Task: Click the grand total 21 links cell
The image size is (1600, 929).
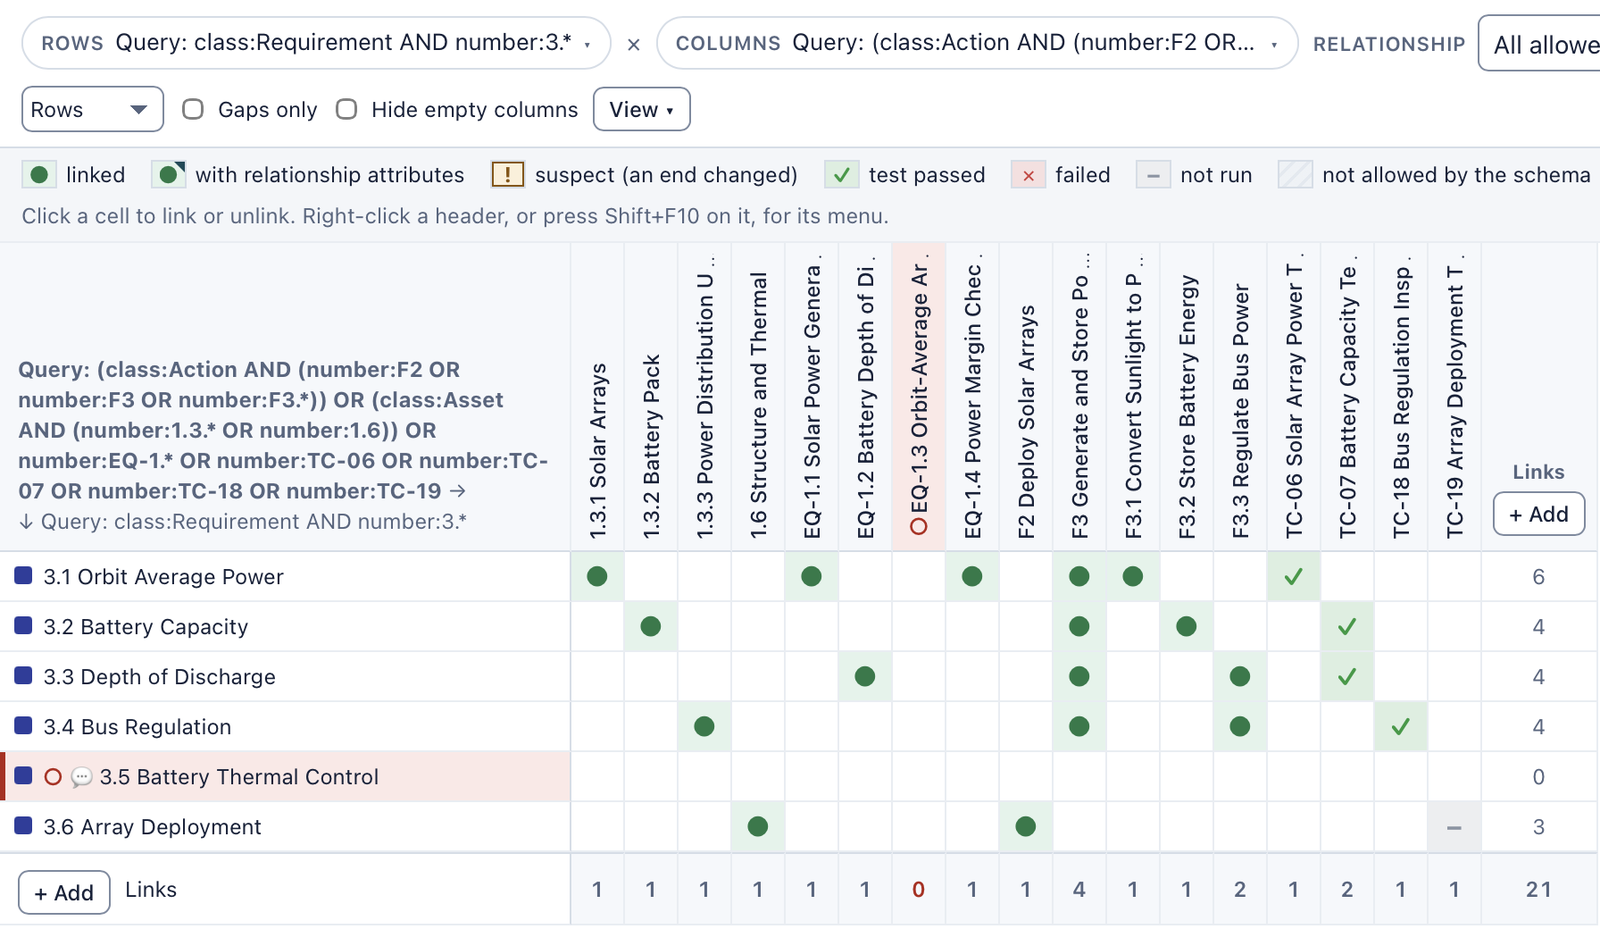Action: (1538, 889)
